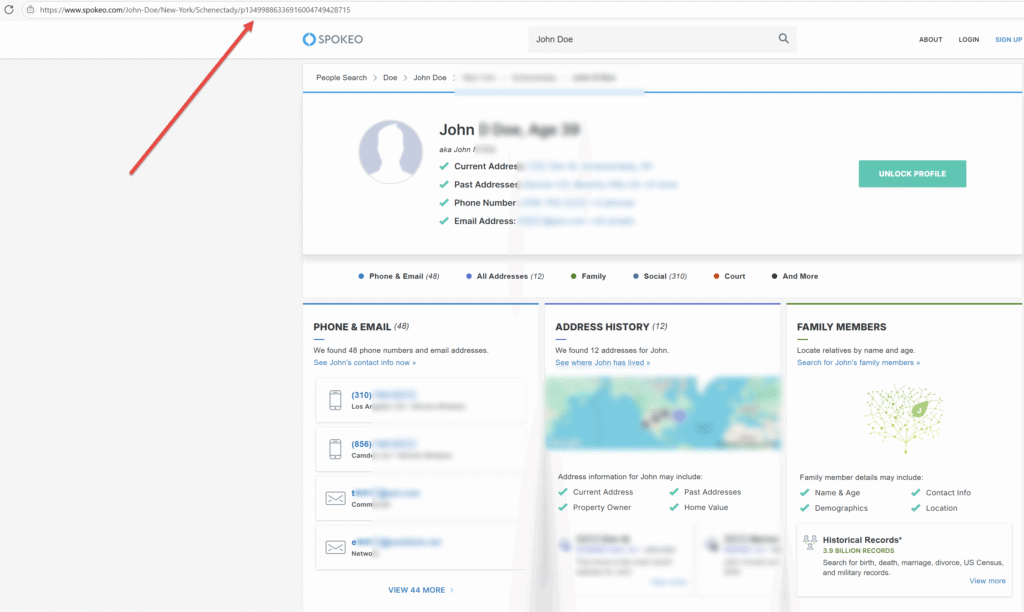Click View more under Historical Records

(987, 581)
